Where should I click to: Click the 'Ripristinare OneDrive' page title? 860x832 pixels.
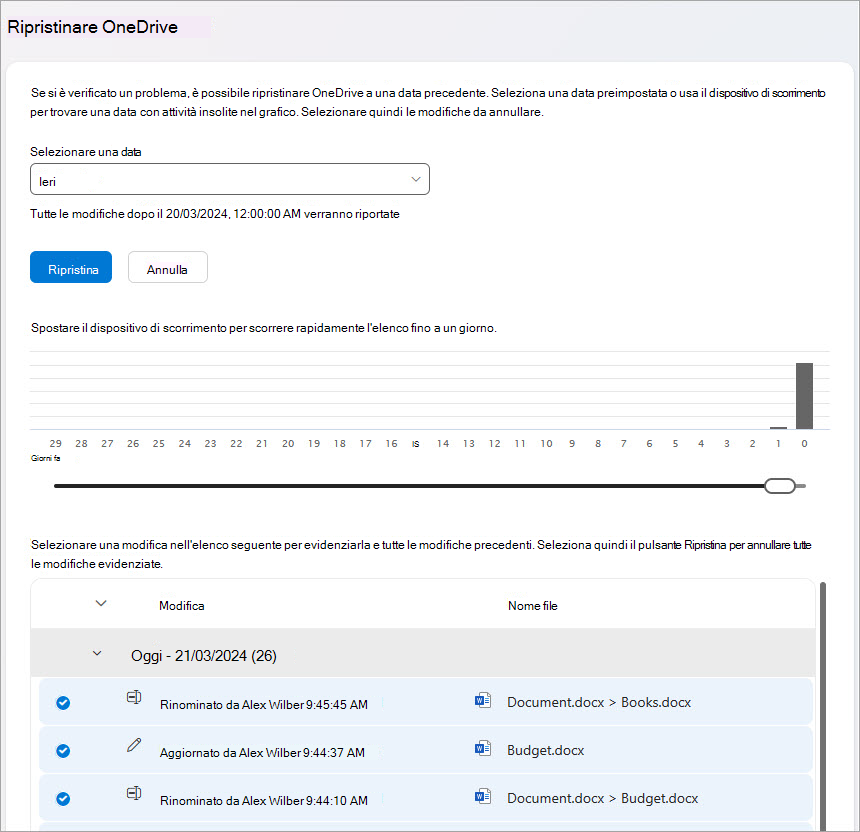pyautogui.click(x=92, y=27)
